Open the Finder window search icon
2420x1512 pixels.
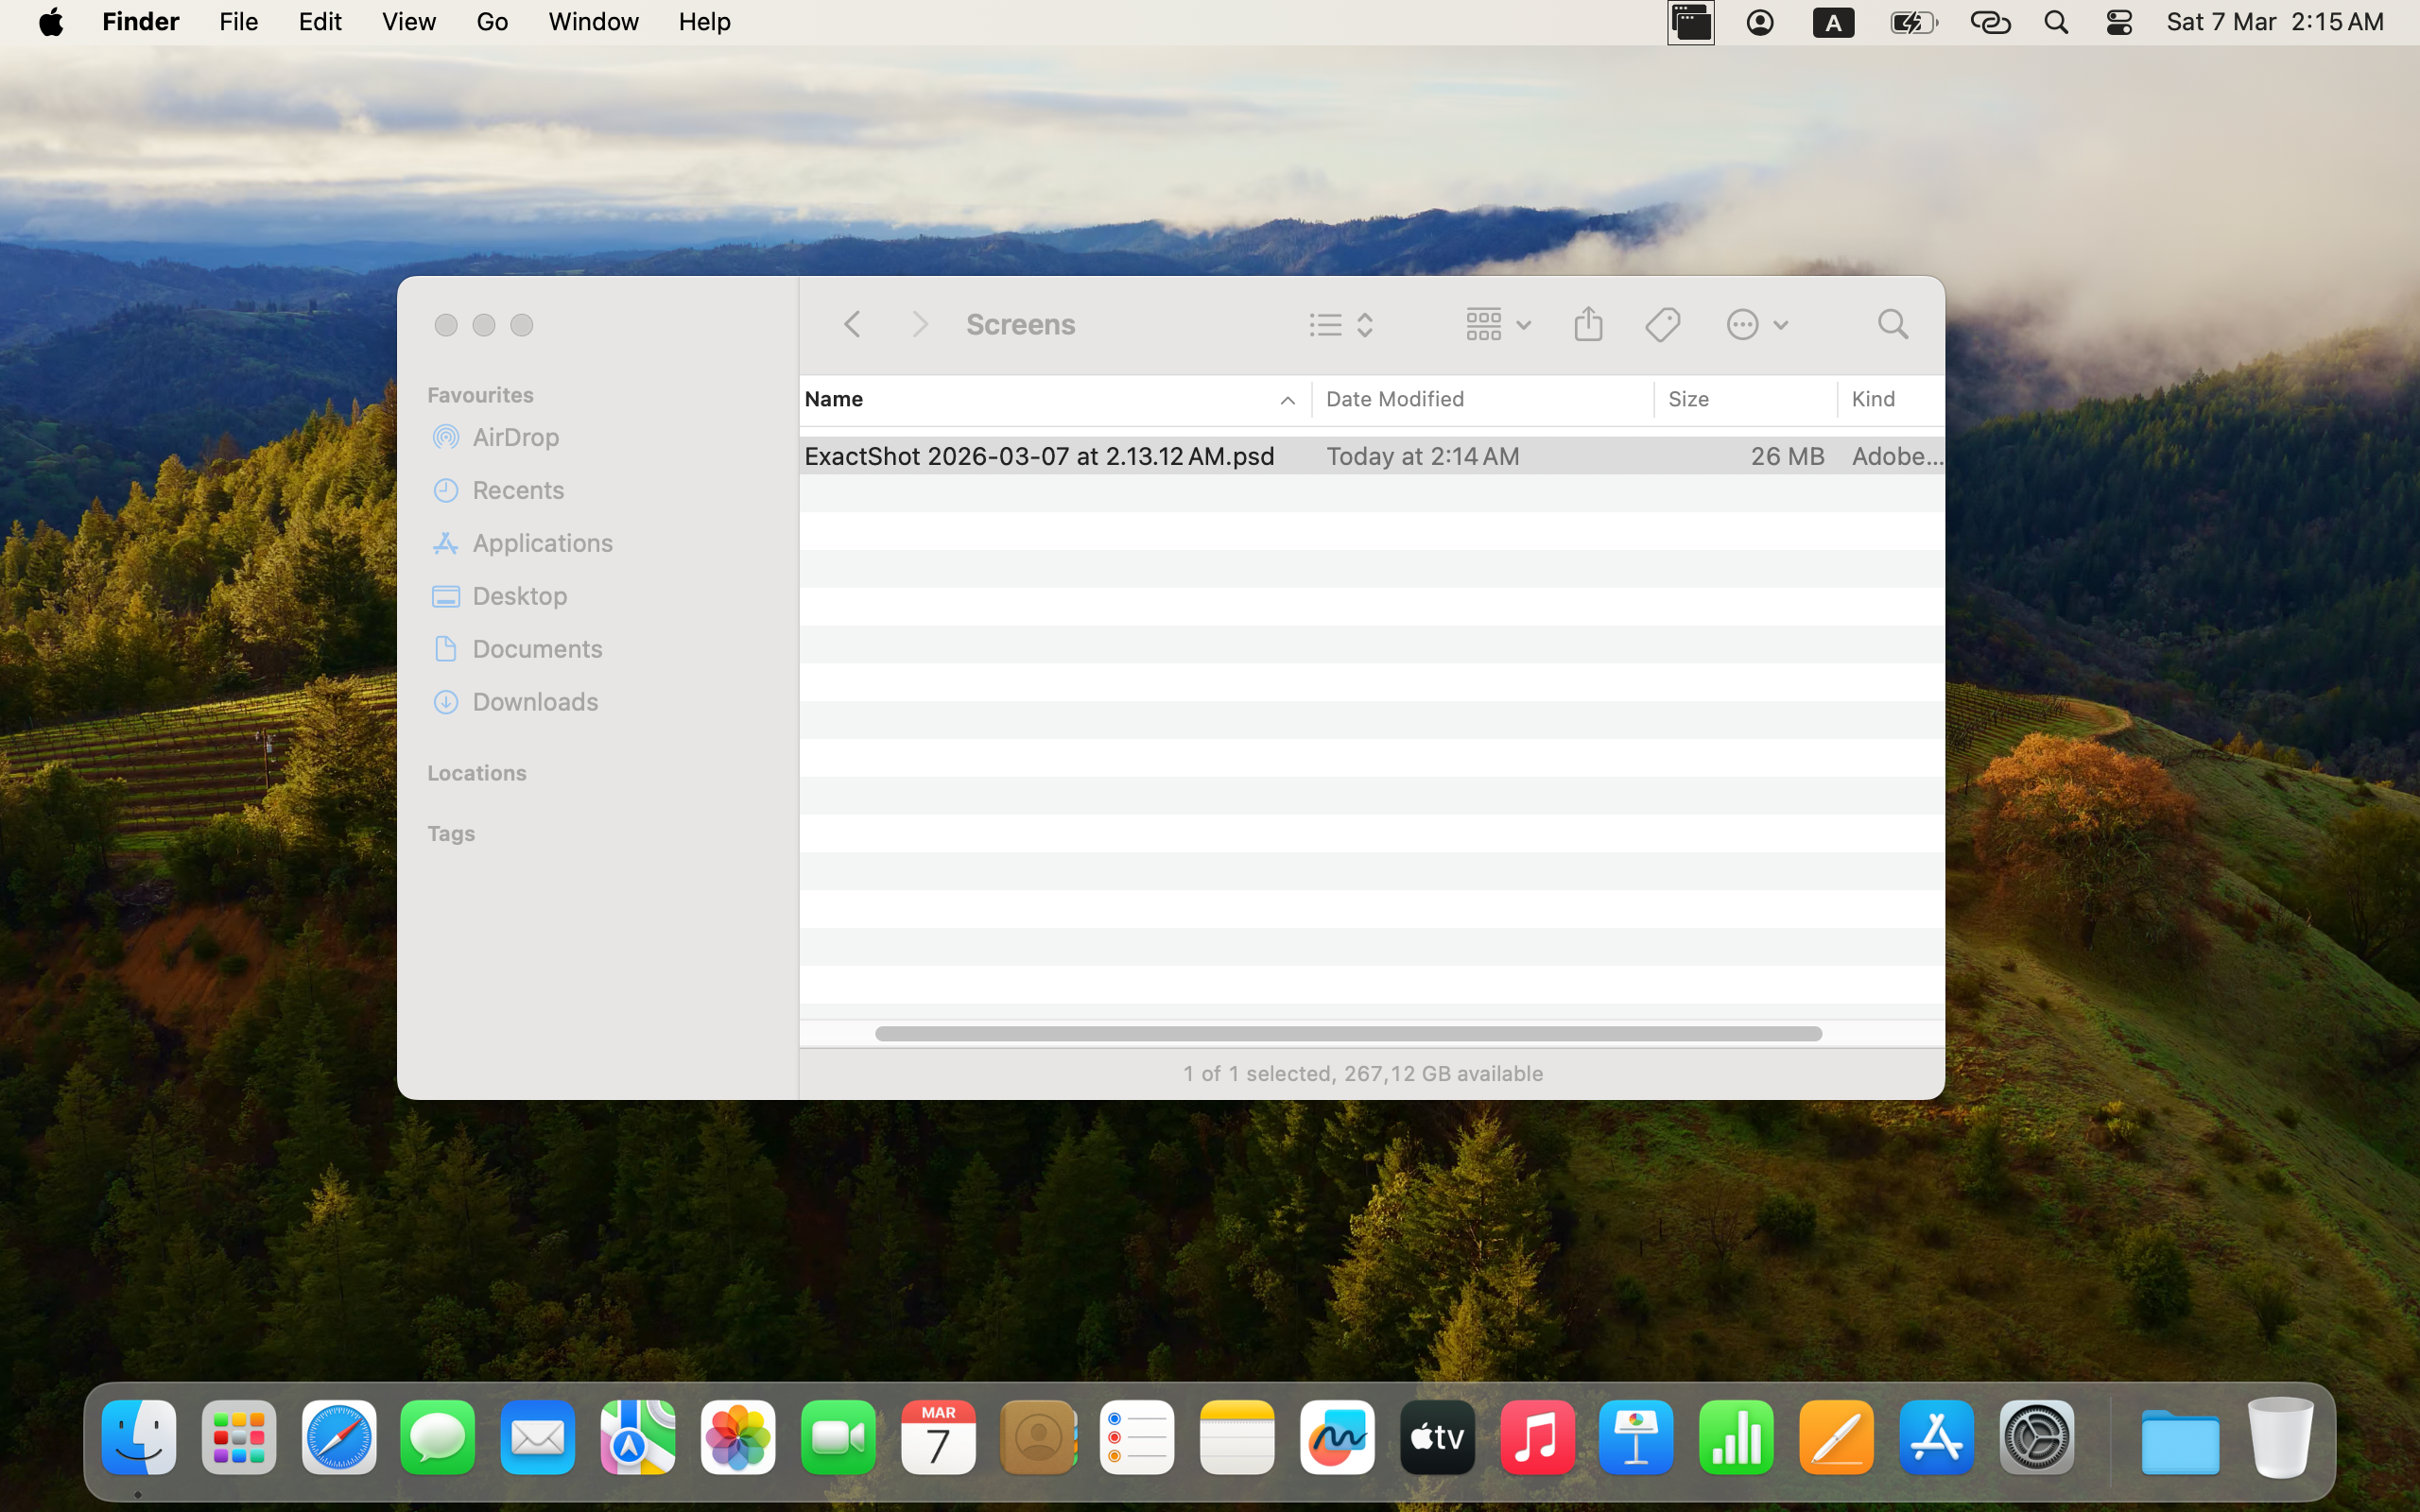tap(1892, 324)
